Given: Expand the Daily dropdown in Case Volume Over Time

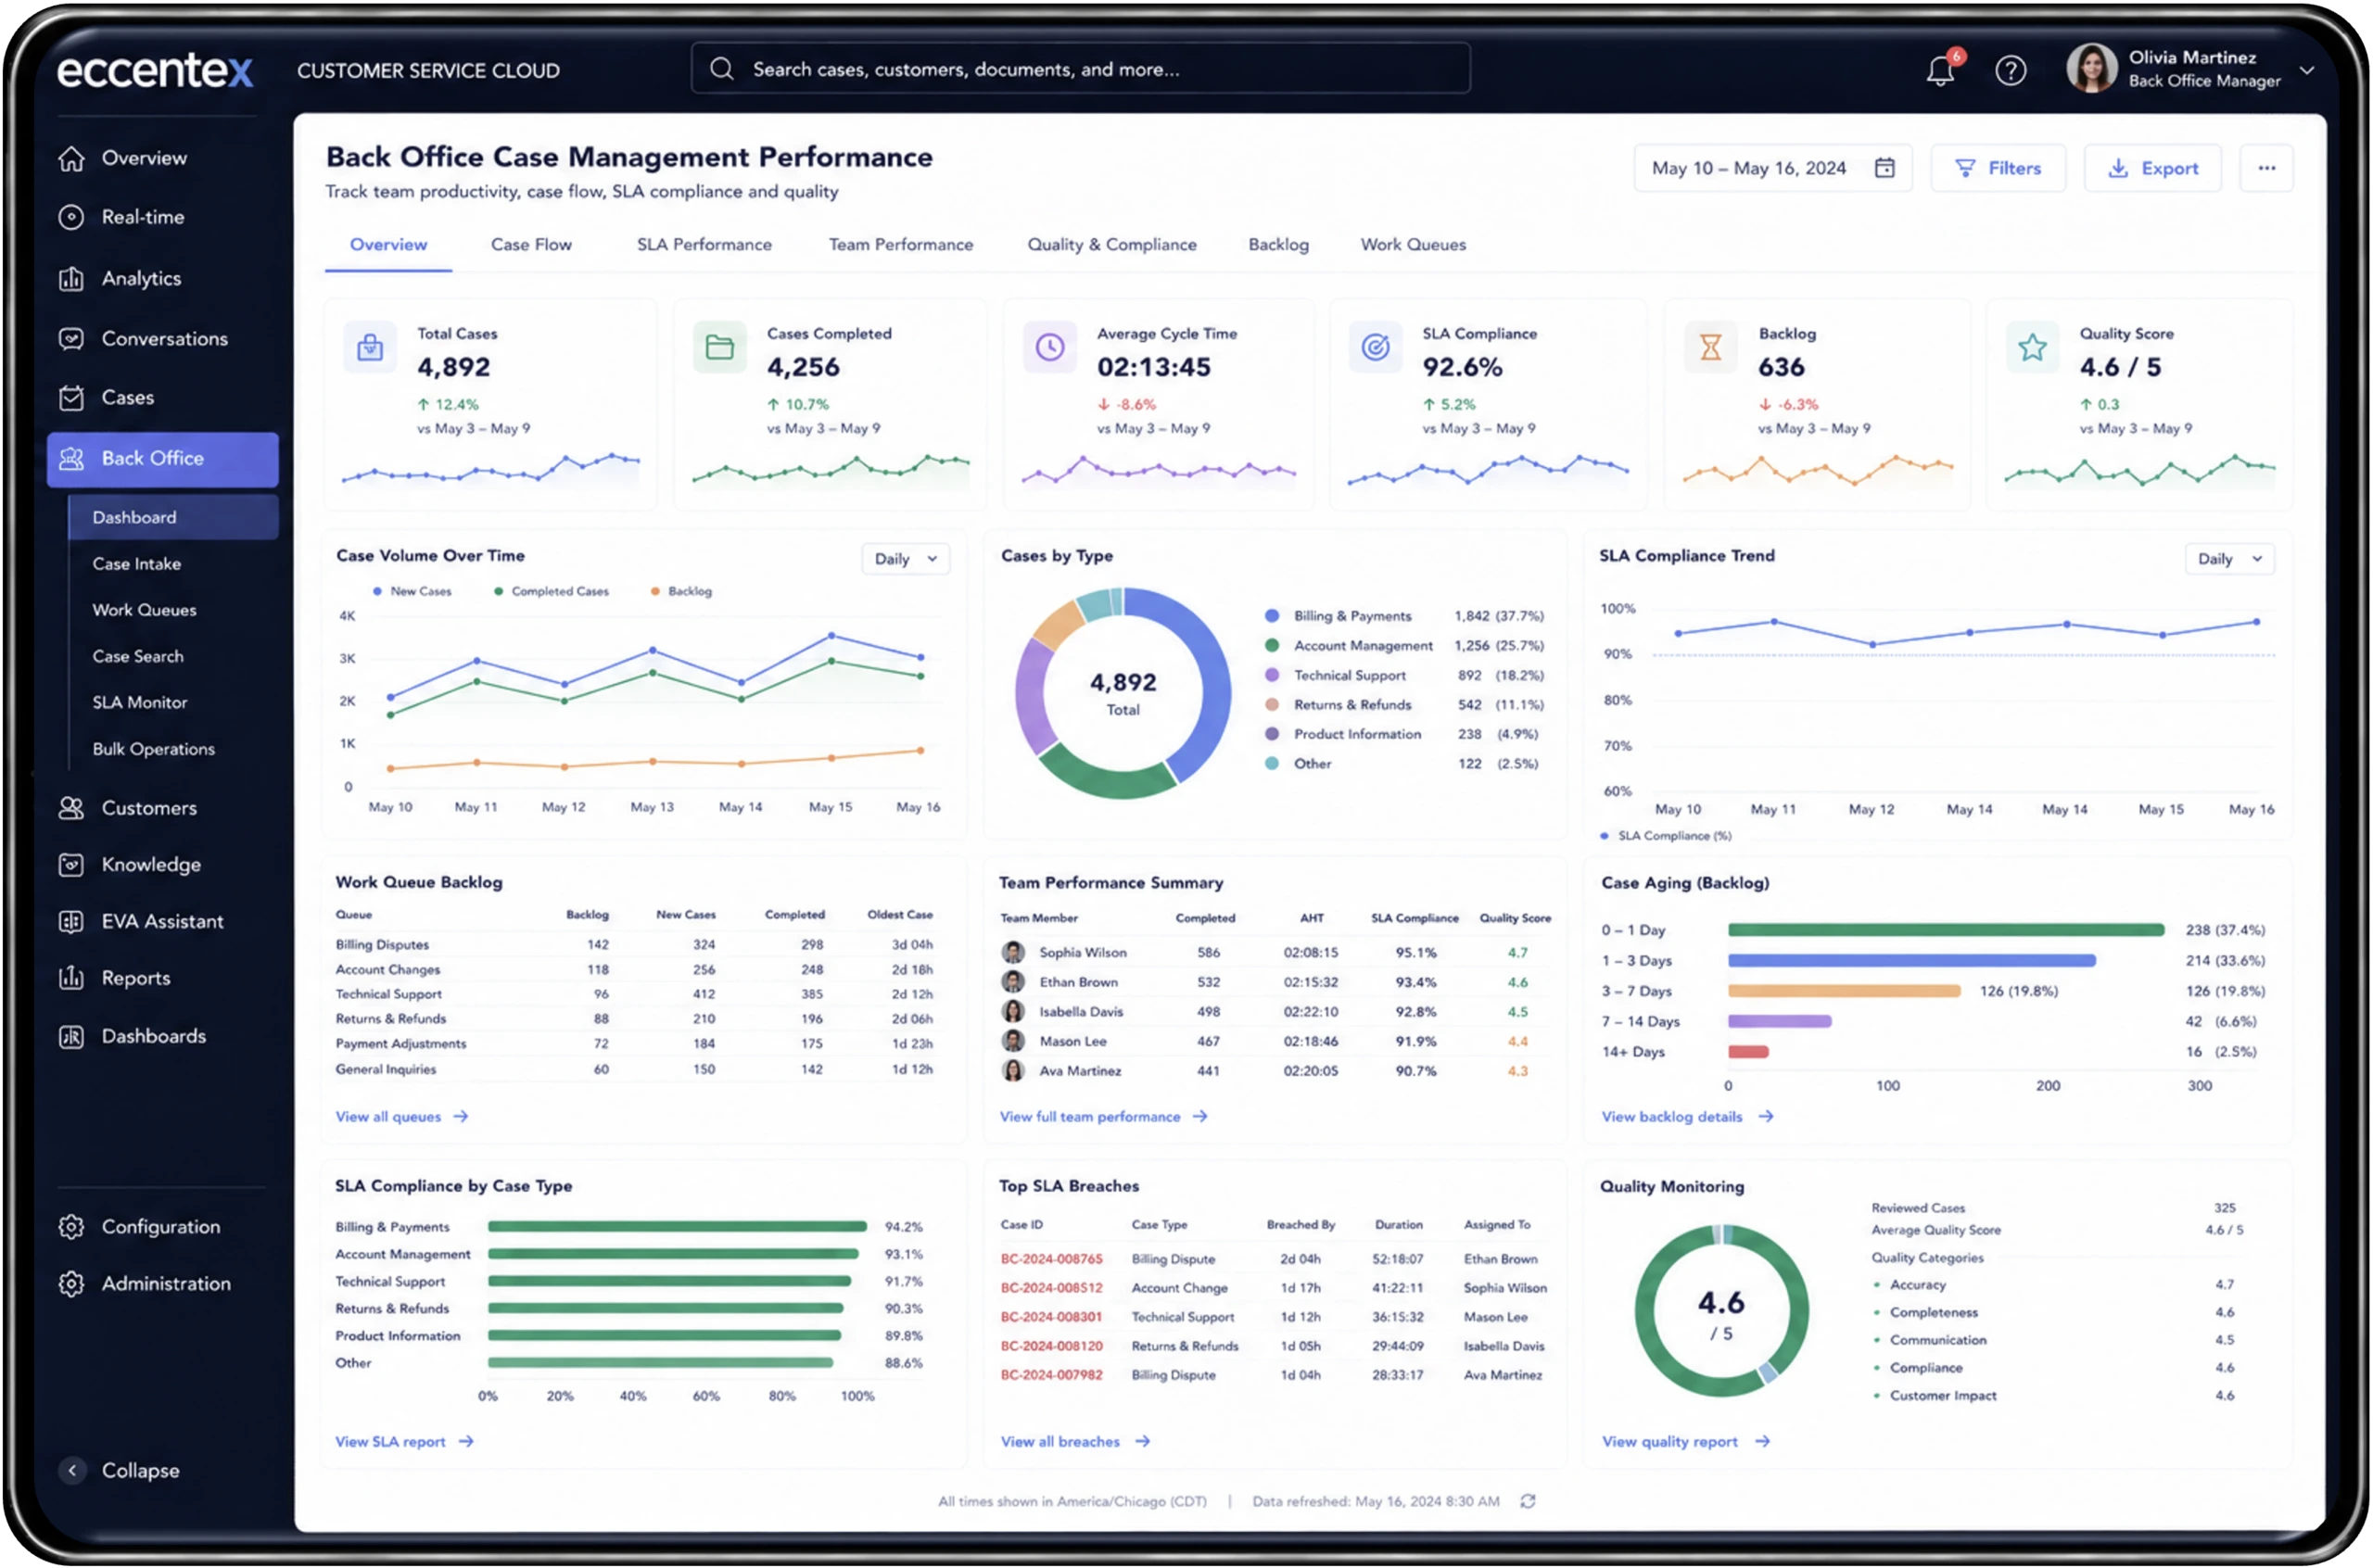Looking at the screenshot, I should coord(906,559).
